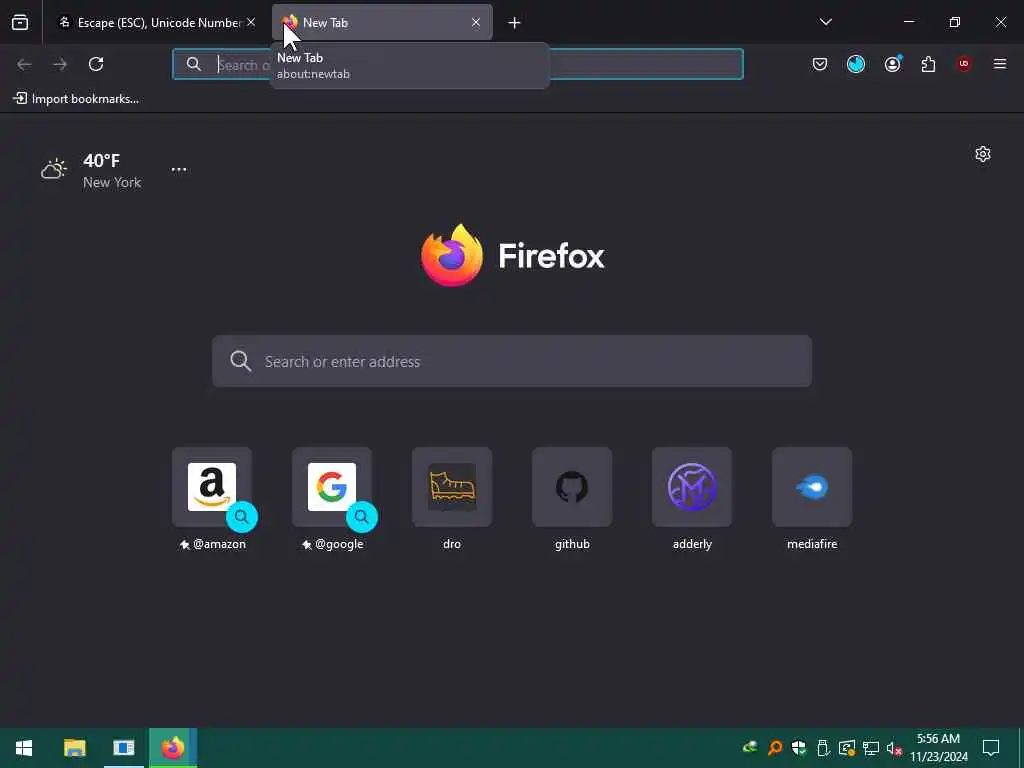Open the network tray icon
The height and width of the screenshot is (768, 1024).
pos(871,748)
